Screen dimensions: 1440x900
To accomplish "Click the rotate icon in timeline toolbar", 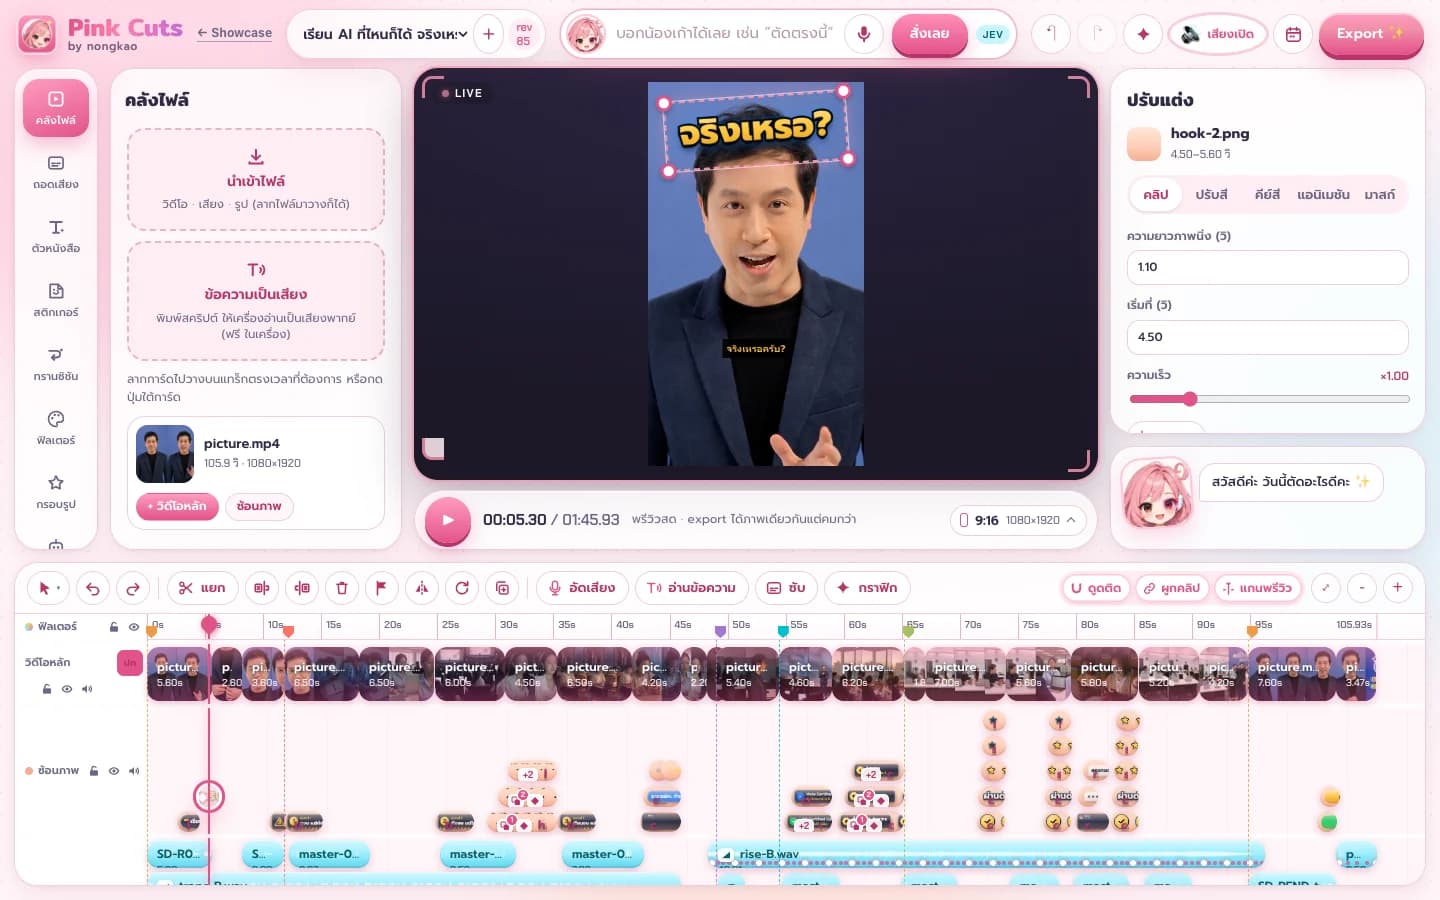I will (462, 588).
